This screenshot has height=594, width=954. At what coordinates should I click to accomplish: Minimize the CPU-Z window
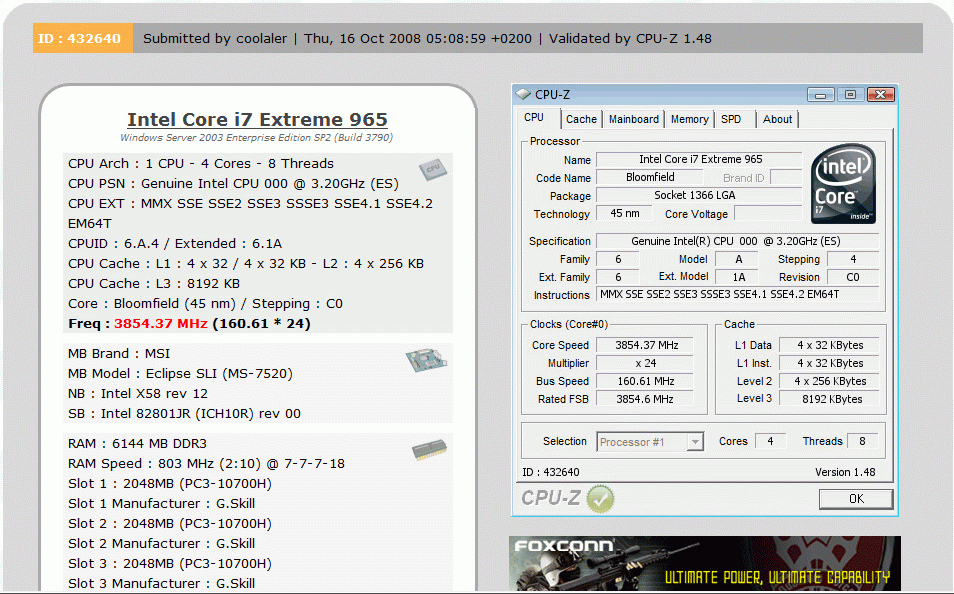(x=820, y=95)
